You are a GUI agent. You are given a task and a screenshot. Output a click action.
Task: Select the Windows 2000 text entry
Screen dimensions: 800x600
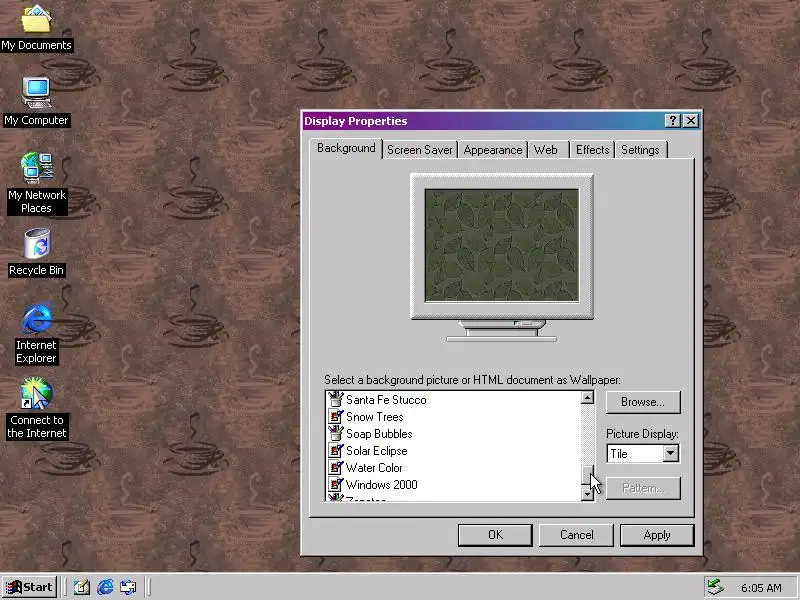click(382, 484)
